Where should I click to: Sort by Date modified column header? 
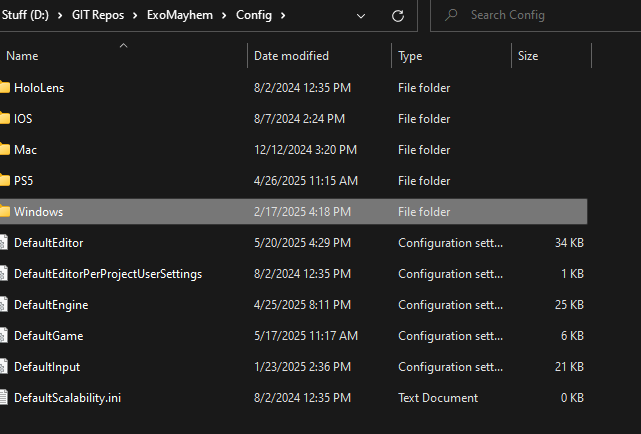pos(291,56)
